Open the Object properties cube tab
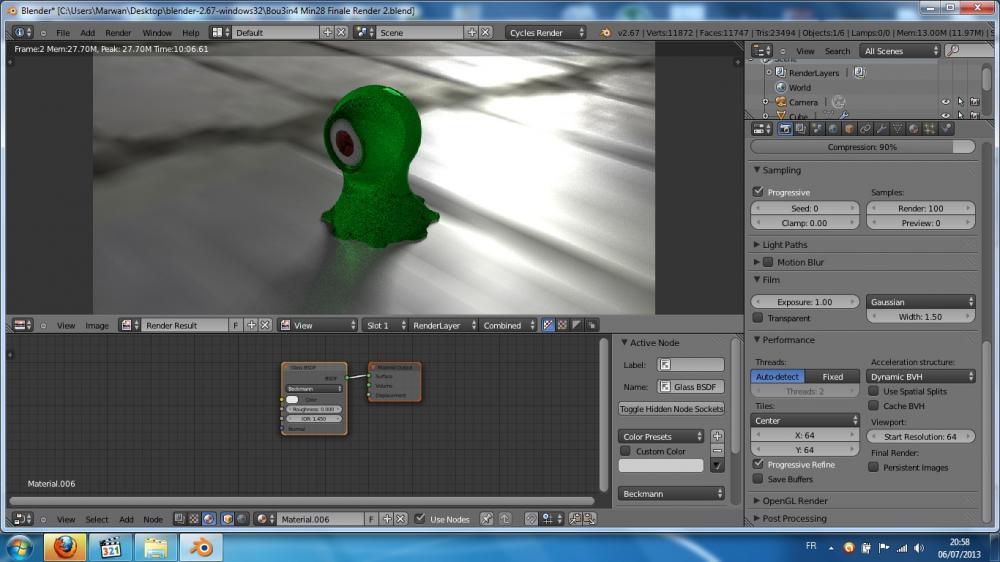This screenshot has height=562, width=1000. coord(849,129)
